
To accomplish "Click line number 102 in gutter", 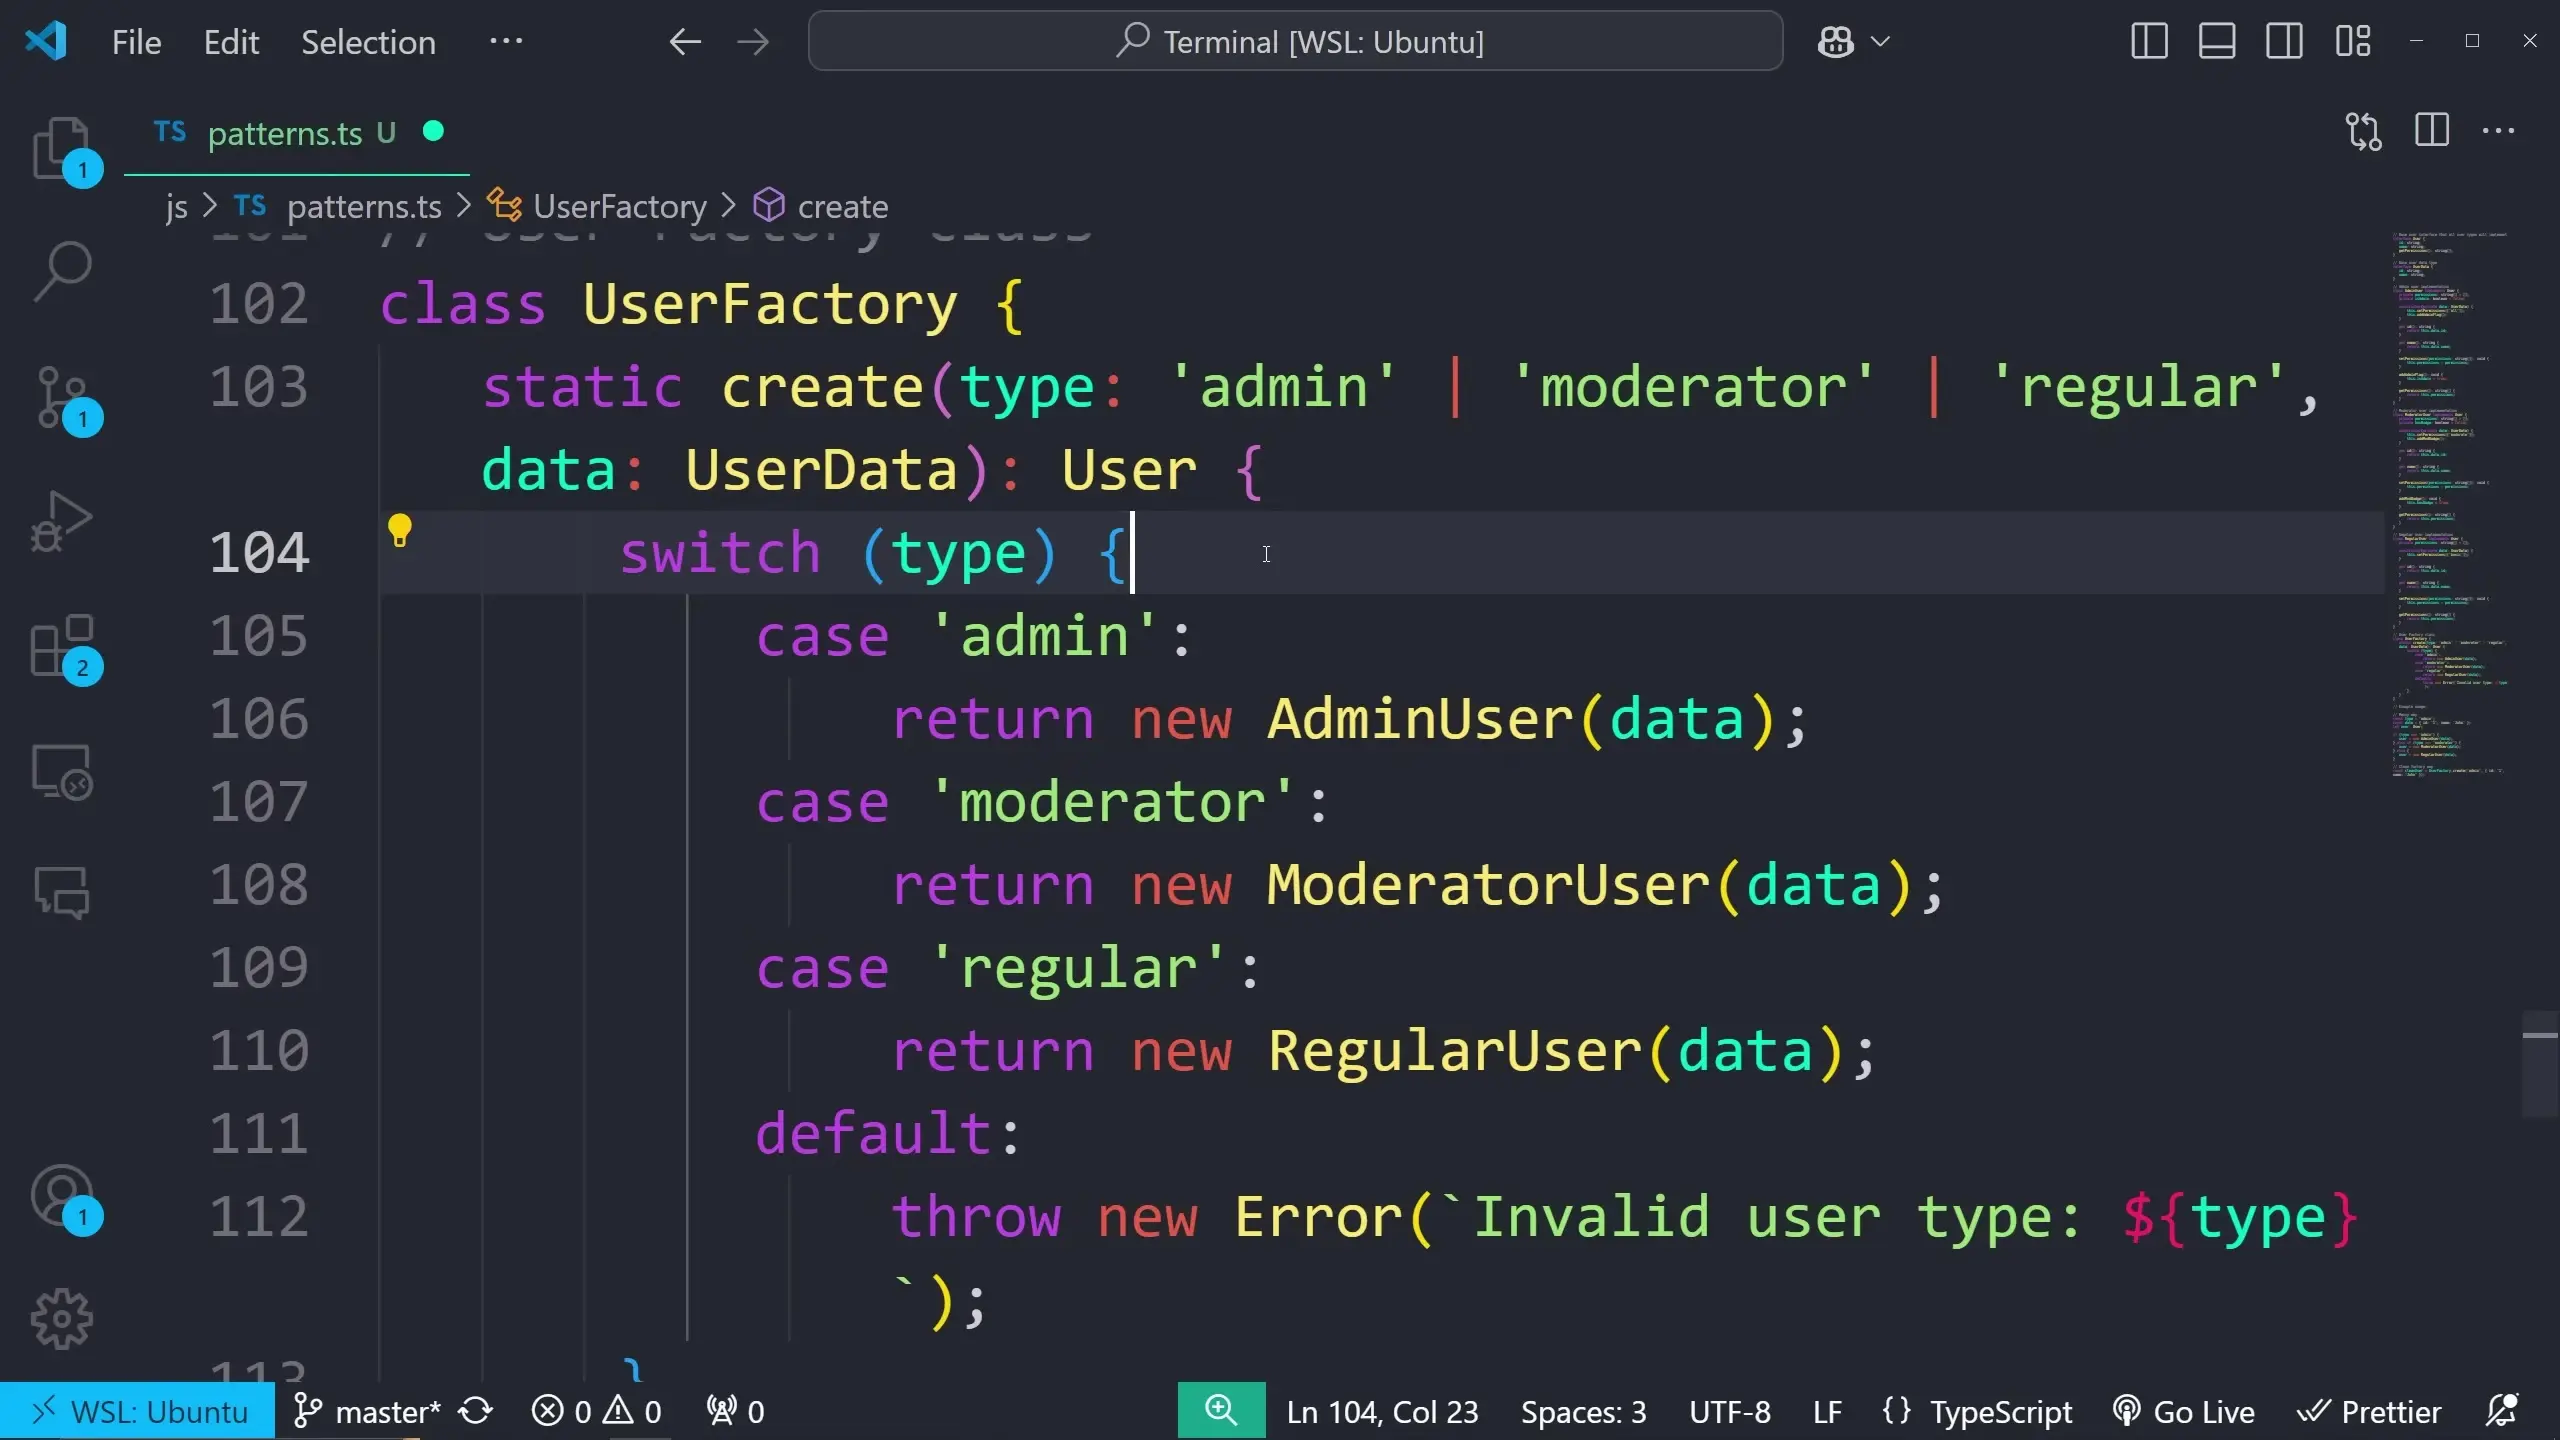I will (x=259, y=304).
